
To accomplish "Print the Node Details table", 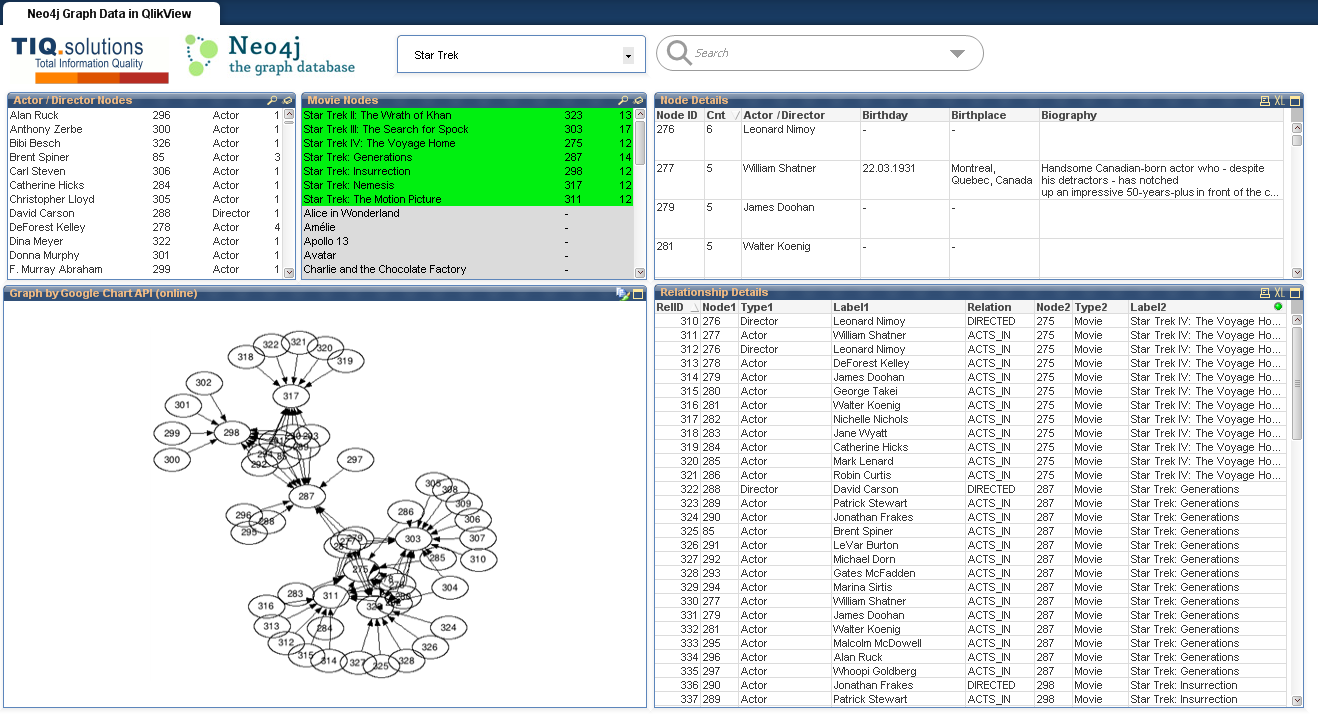I will pos(1264,101).
